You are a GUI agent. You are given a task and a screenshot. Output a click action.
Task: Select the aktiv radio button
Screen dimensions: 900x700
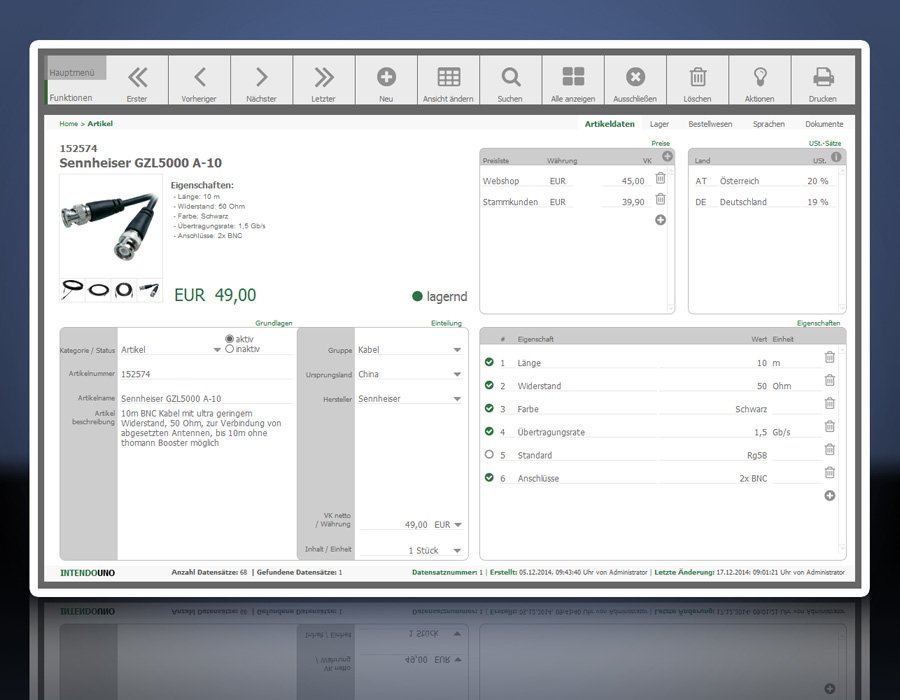230,339
